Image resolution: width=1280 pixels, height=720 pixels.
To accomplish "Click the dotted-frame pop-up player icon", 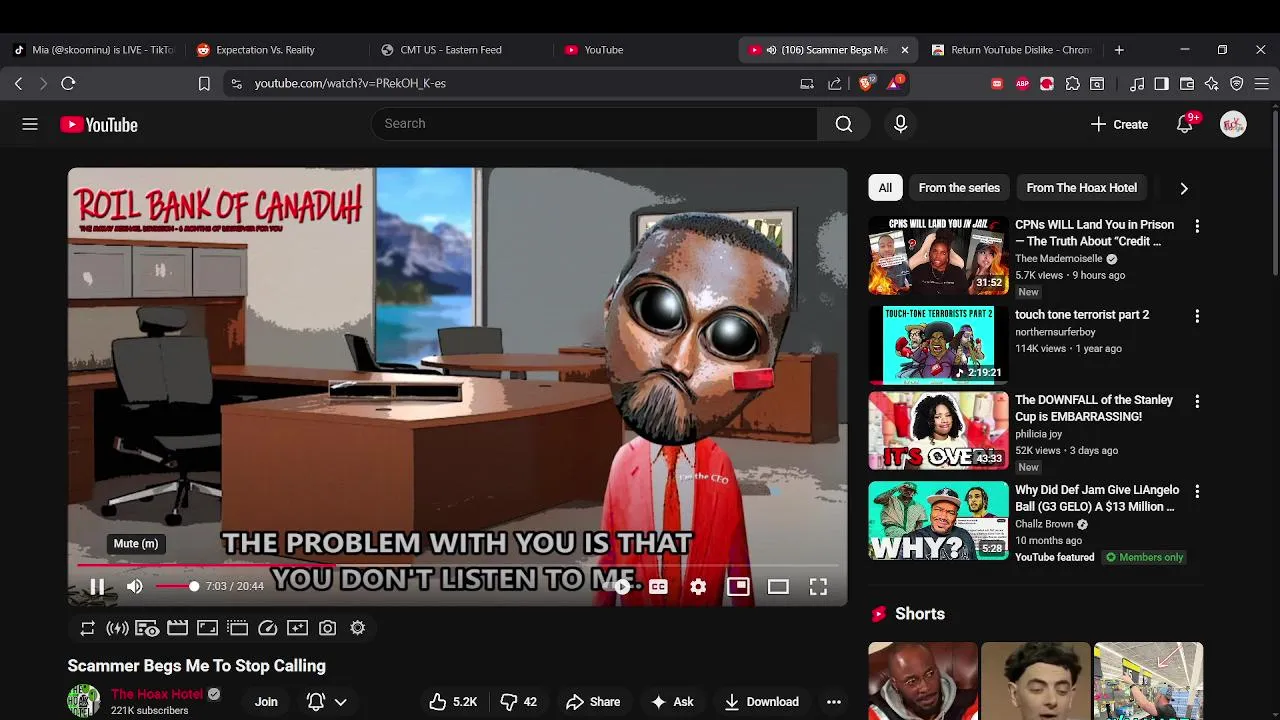I will pos(237,628).
